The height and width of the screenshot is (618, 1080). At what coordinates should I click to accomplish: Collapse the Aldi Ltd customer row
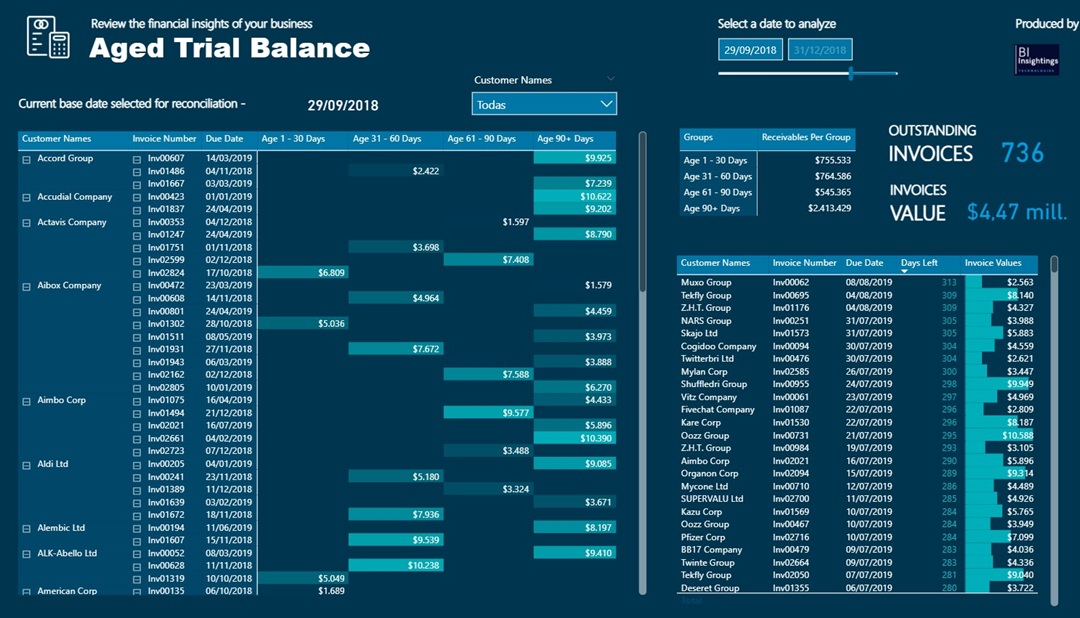coord(26,464)
